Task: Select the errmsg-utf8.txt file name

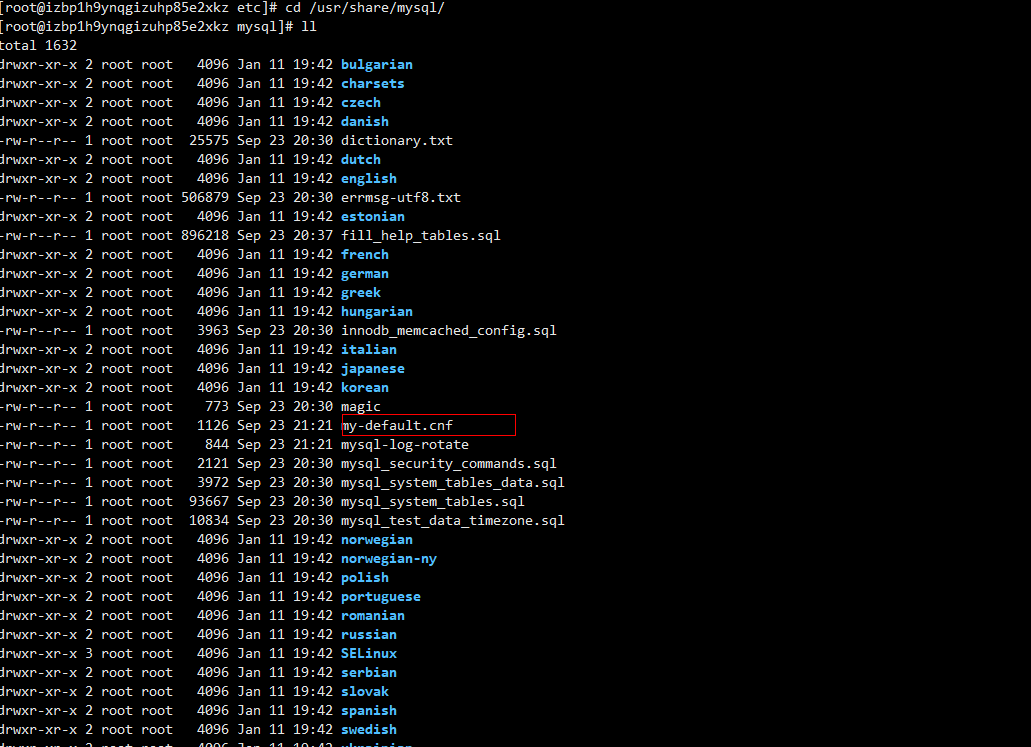Action: (401, 197)
